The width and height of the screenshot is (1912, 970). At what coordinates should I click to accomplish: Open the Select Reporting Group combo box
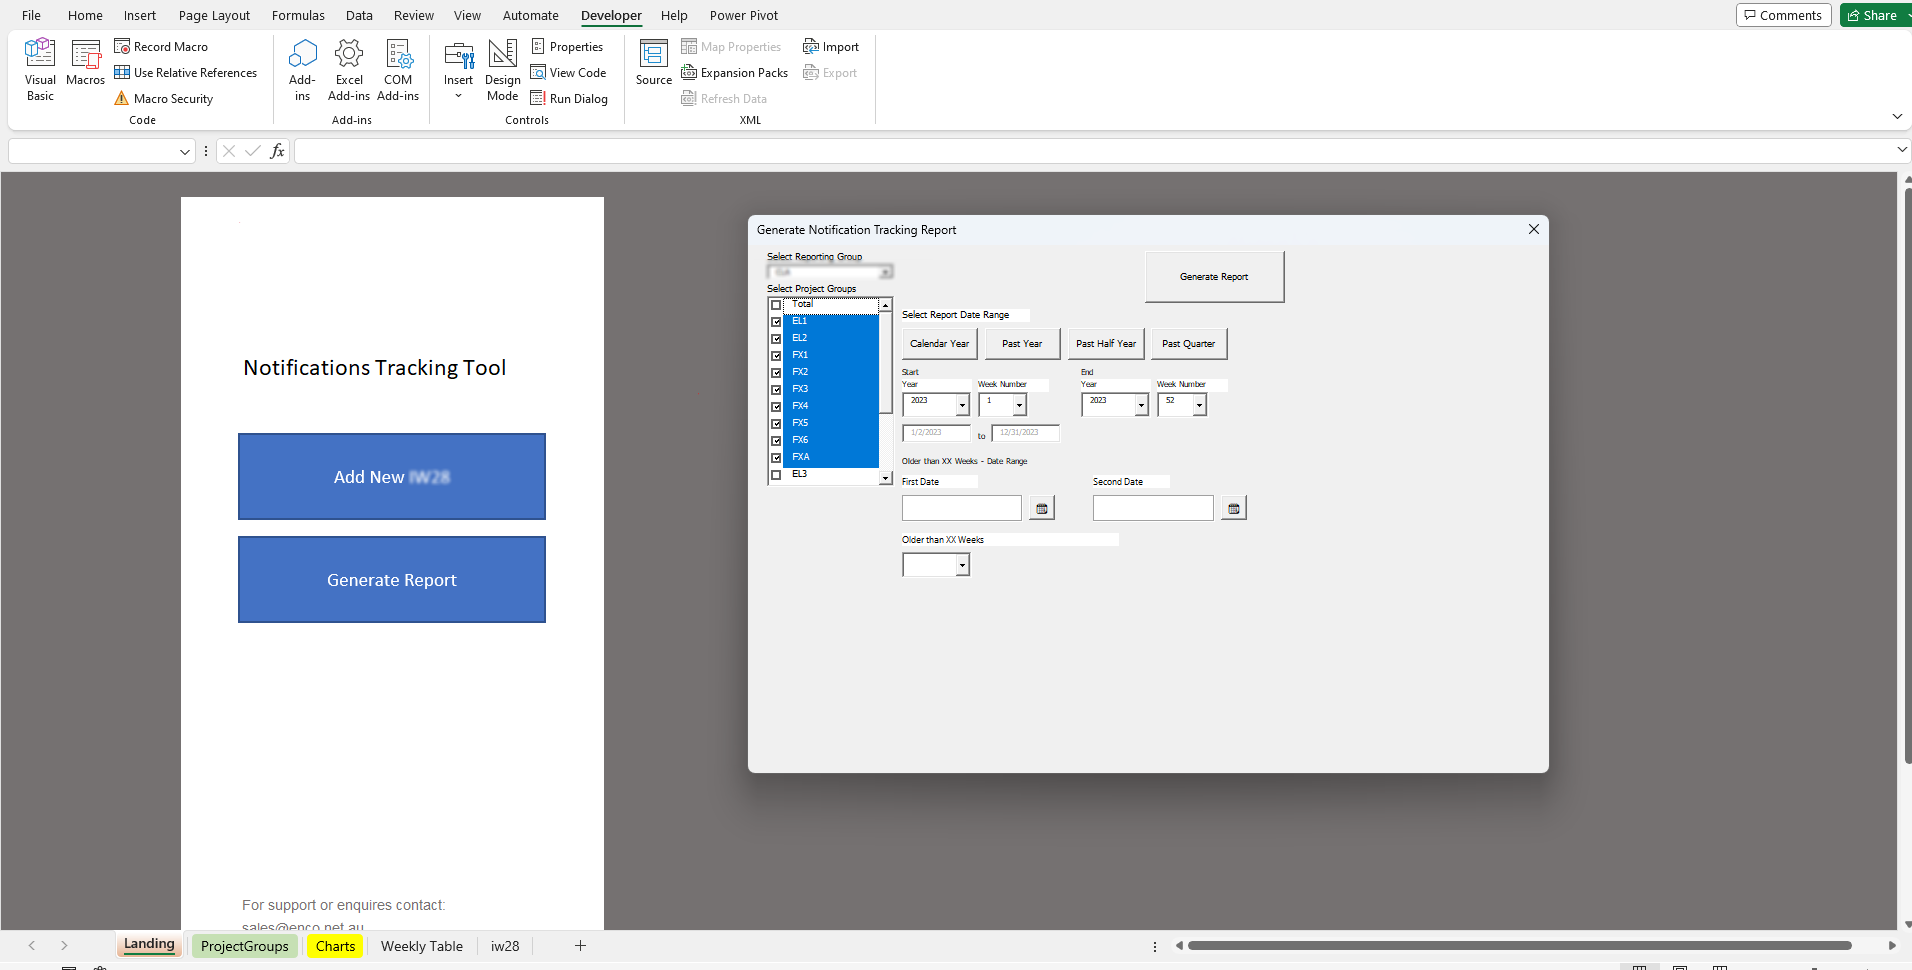(830, 272)
